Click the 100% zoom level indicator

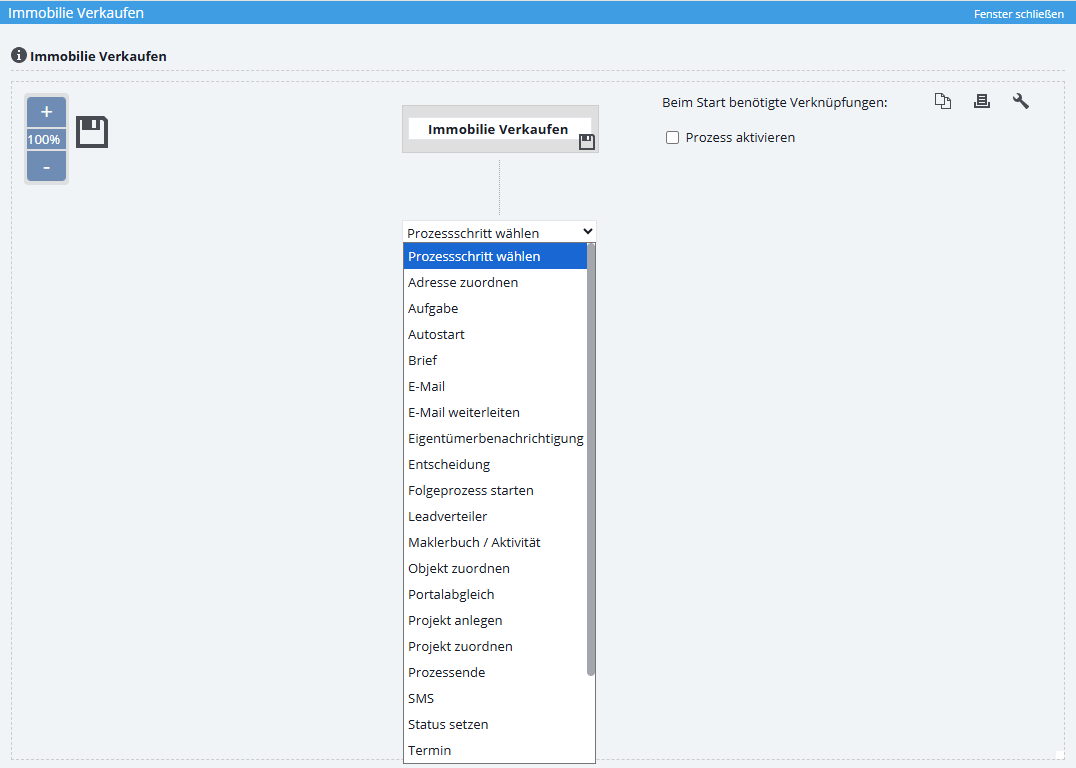tap(44, 140)
